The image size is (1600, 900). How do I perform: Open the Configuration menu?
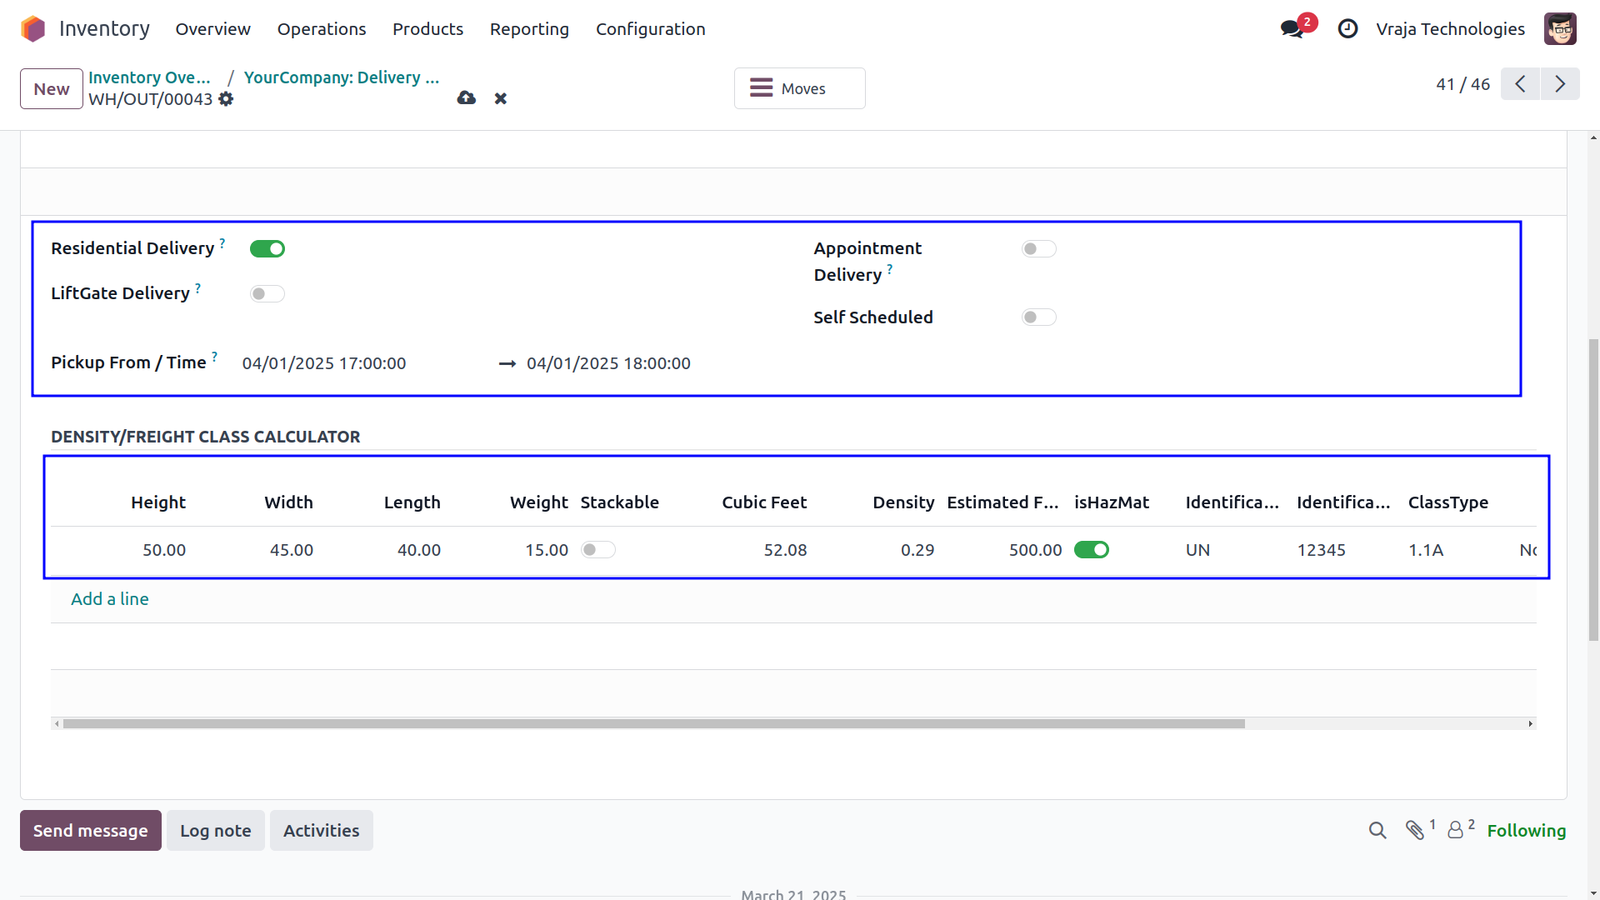[x=651, y=29]
